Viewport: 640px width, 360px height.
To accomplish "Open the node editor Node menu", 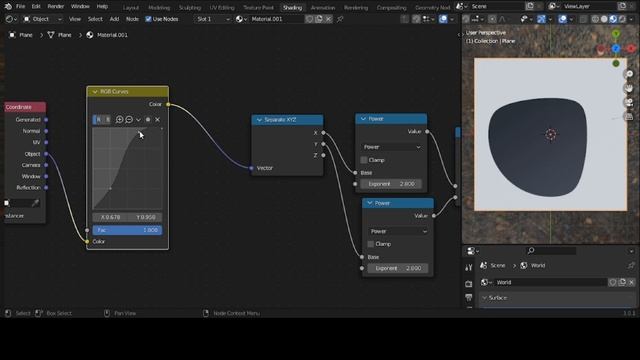I will click(132, 19).
